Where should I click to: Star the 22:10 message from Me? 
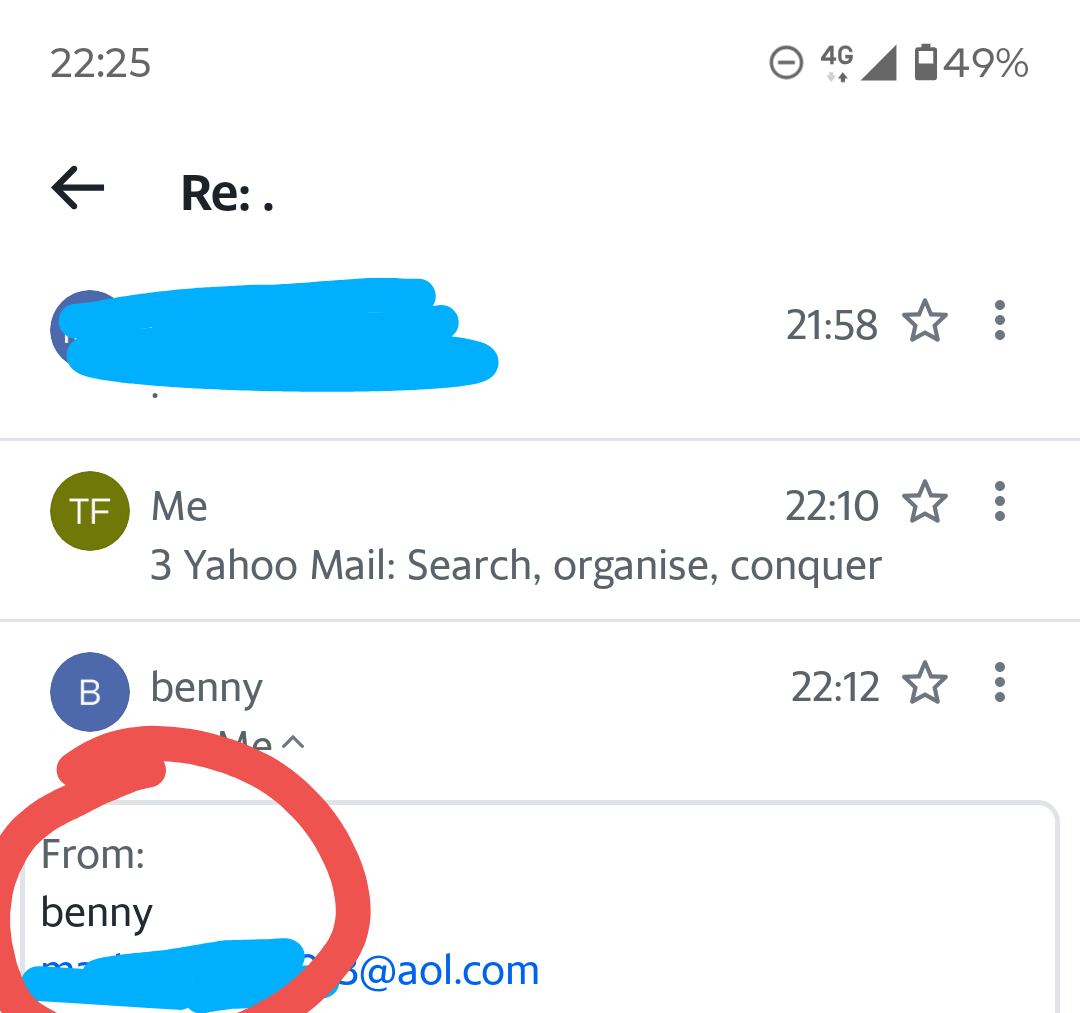(924, 503)
